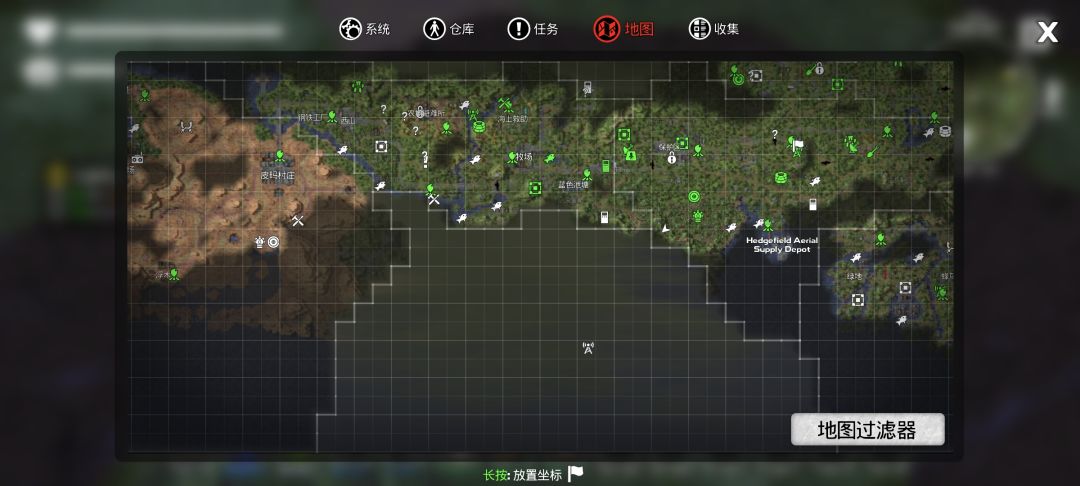
Task: Click the green shovel icon at the east
Action: (x=873, y=151)
